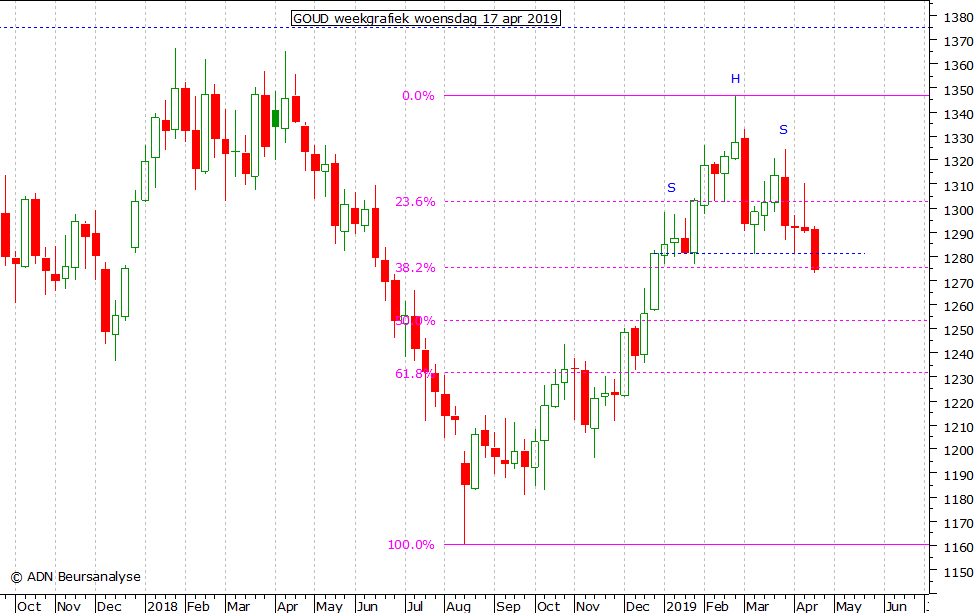977x613 pixels.
Task: Click the 1150 price axis label
Action: click(x=958, y=573)
